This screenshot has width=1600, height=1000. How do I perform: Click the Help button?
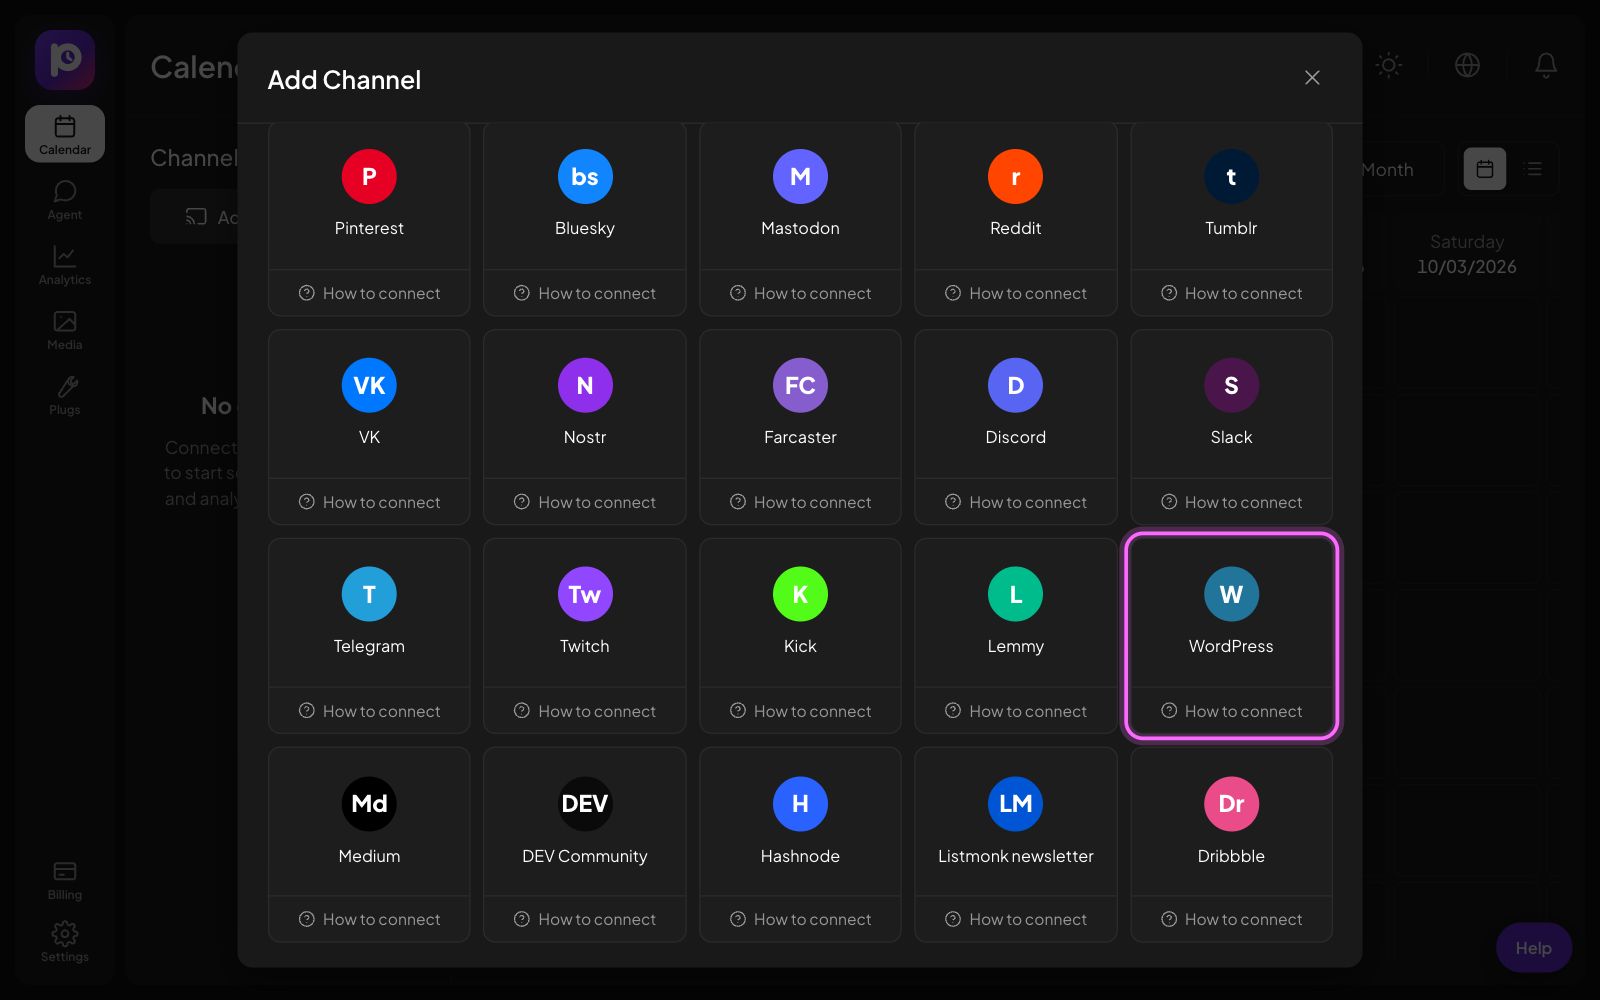pos(1533,947)
